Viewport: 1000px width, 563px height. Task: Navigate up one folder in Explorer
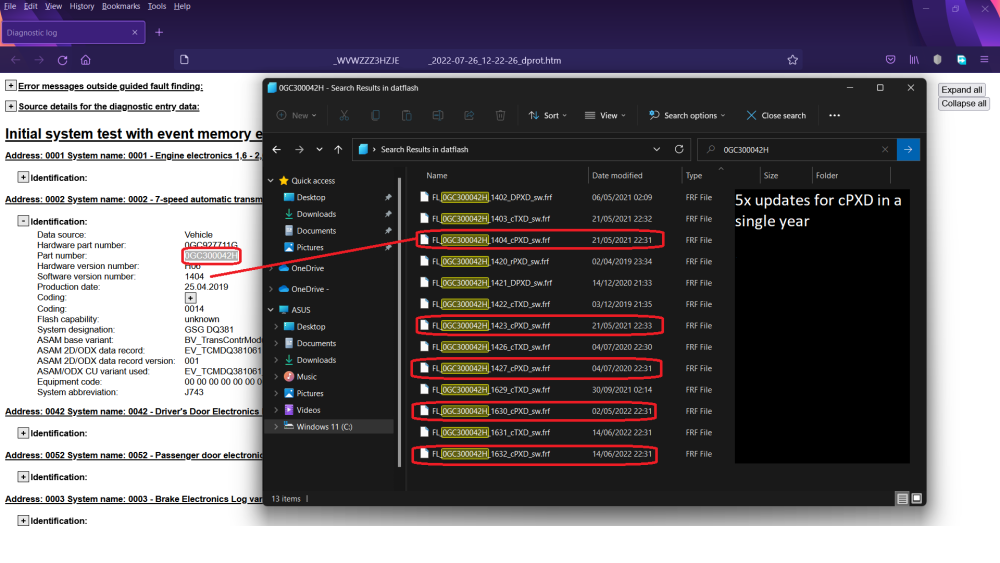[338, 150]
